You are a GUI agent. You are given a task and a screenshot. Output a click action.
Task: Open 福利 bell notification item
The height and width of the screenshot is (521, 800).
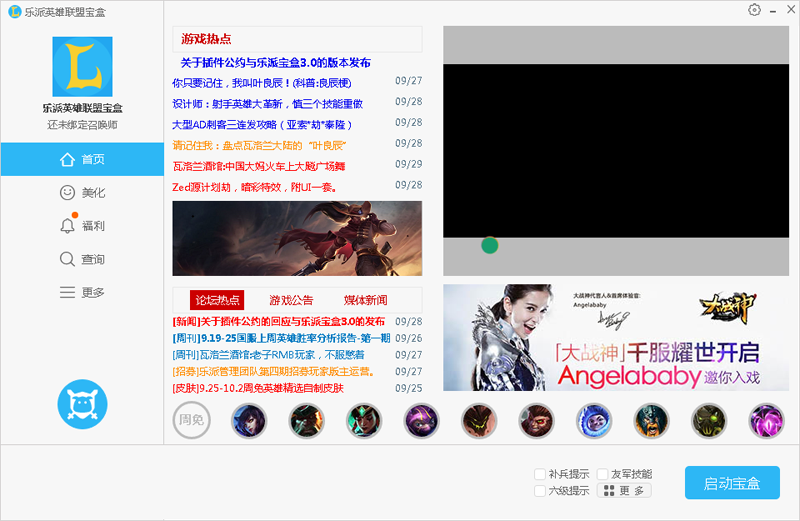82,226
